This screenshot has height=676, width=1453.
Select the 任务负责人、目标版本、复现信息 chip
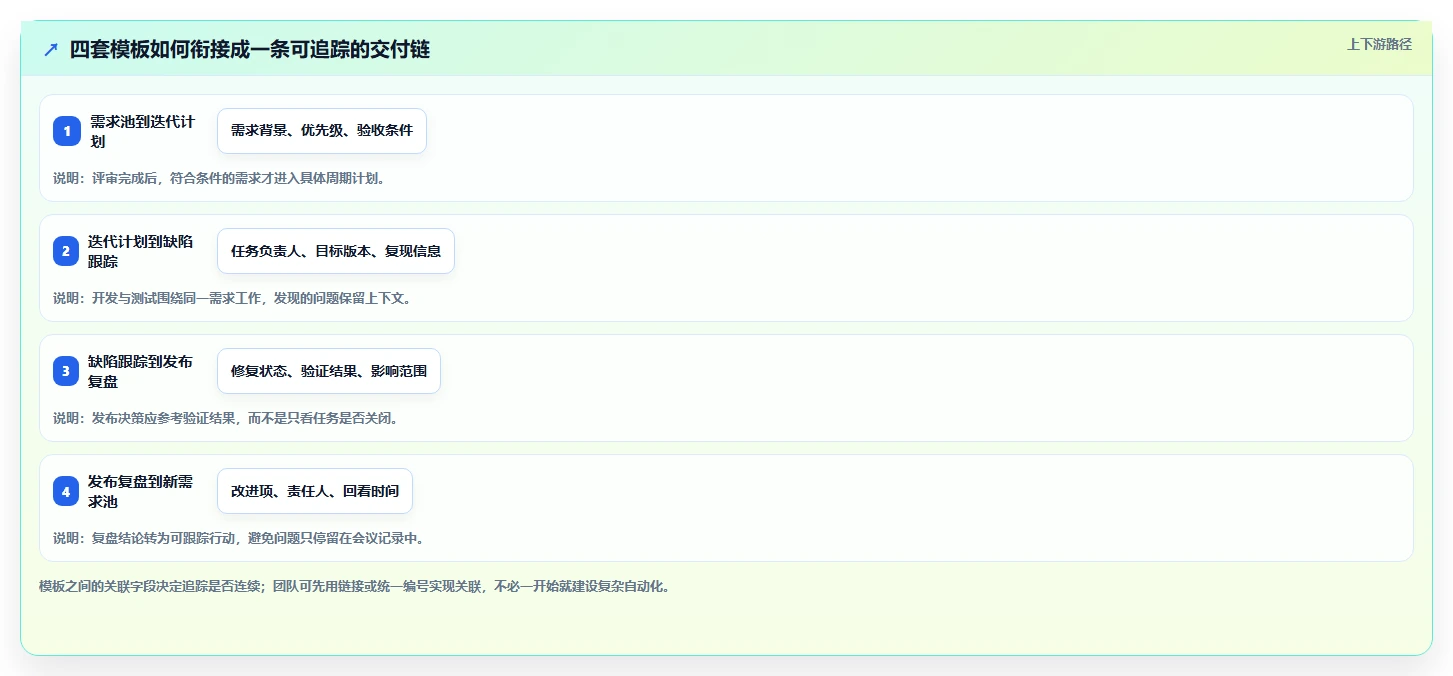coord(336,251)
